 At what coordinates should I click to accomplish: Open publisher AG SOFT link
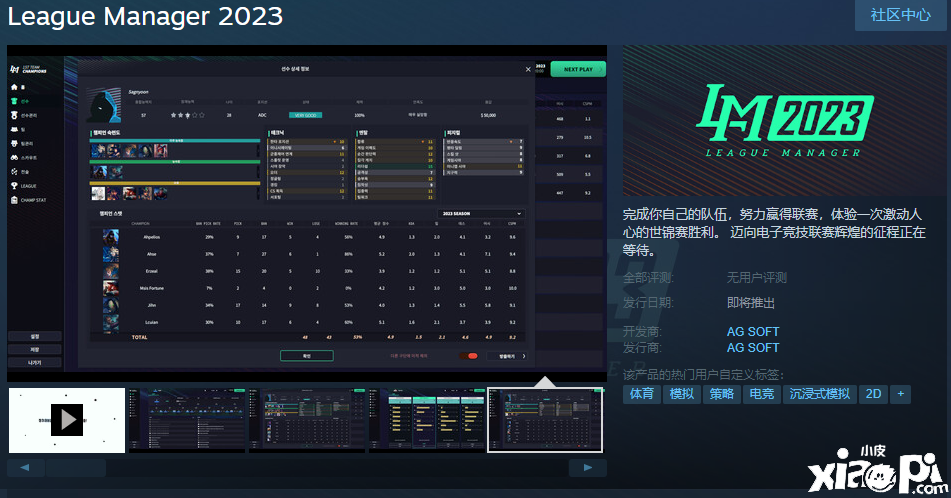[x=753, y=348]
